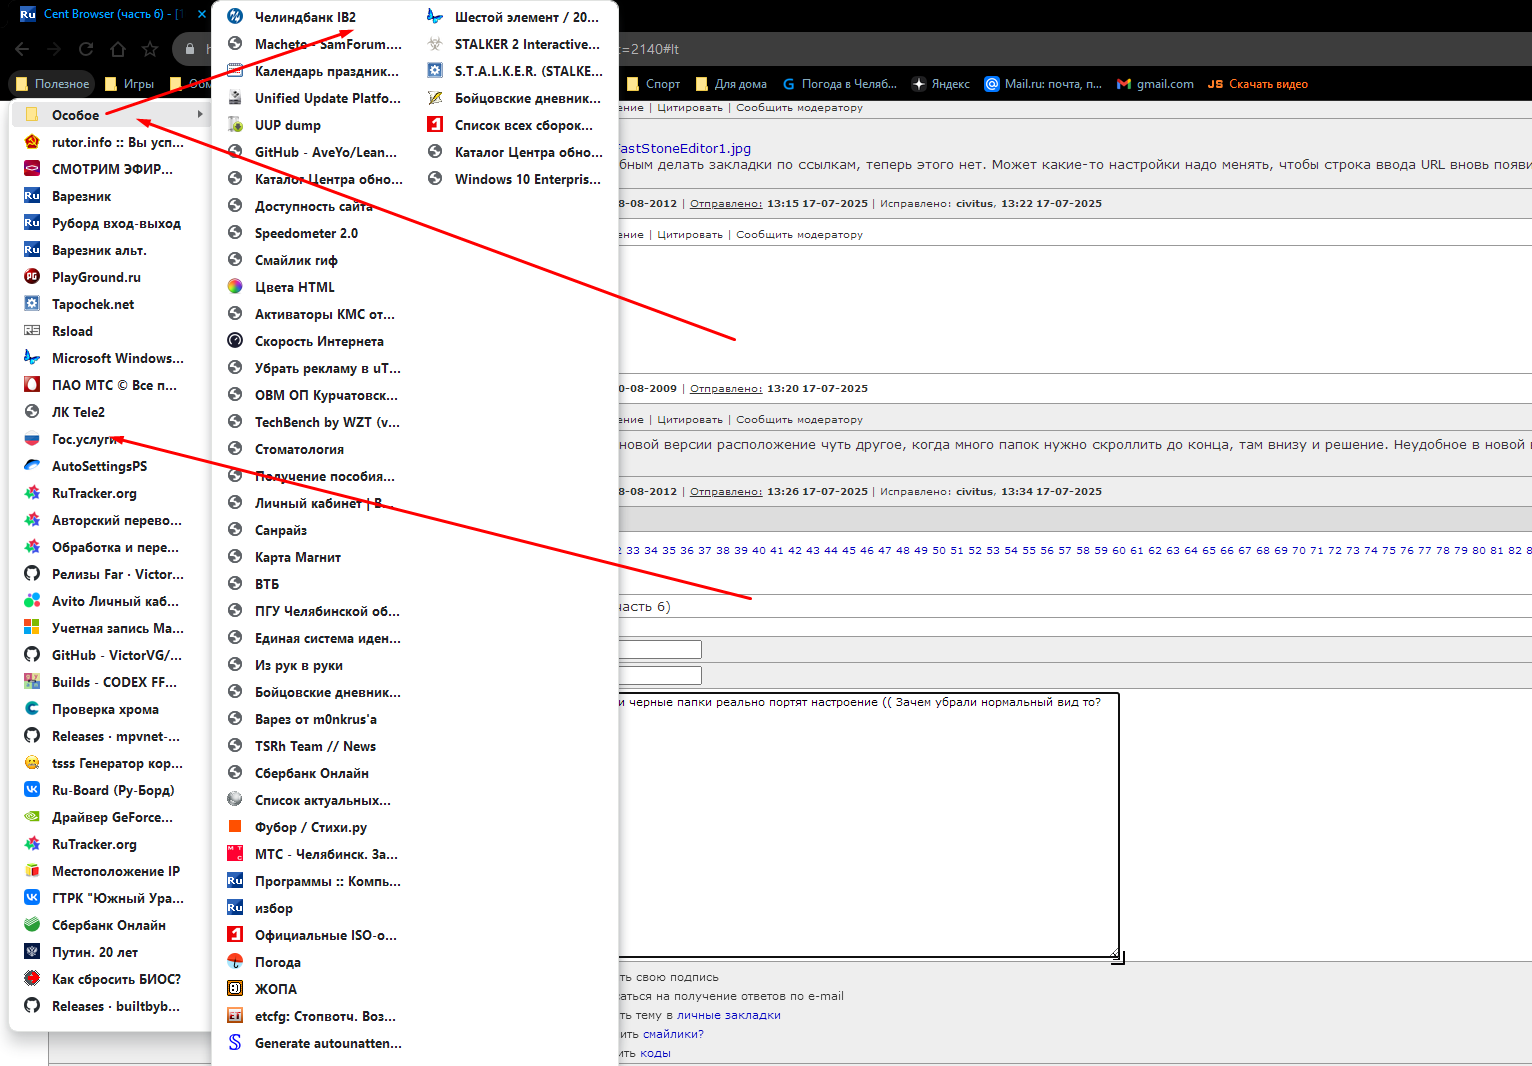Image resolution: width=1532 pixels, height=1066 pixels.
Task: Open личные закладки link below form
Action: [x=729, y=1015]
